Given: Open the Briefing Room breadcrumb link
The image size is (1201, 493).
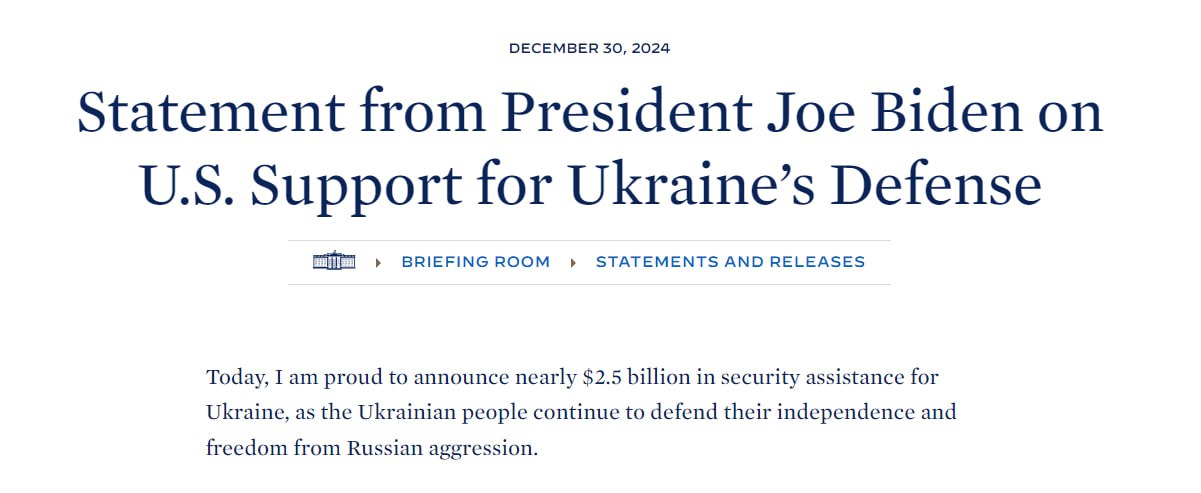Looking at the screenshot, I should click(x=475, y=262).
